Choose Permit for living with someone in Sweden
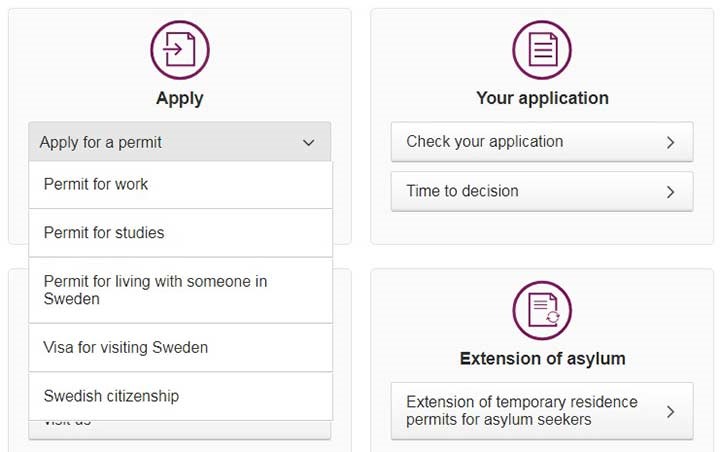 point(180,290)
